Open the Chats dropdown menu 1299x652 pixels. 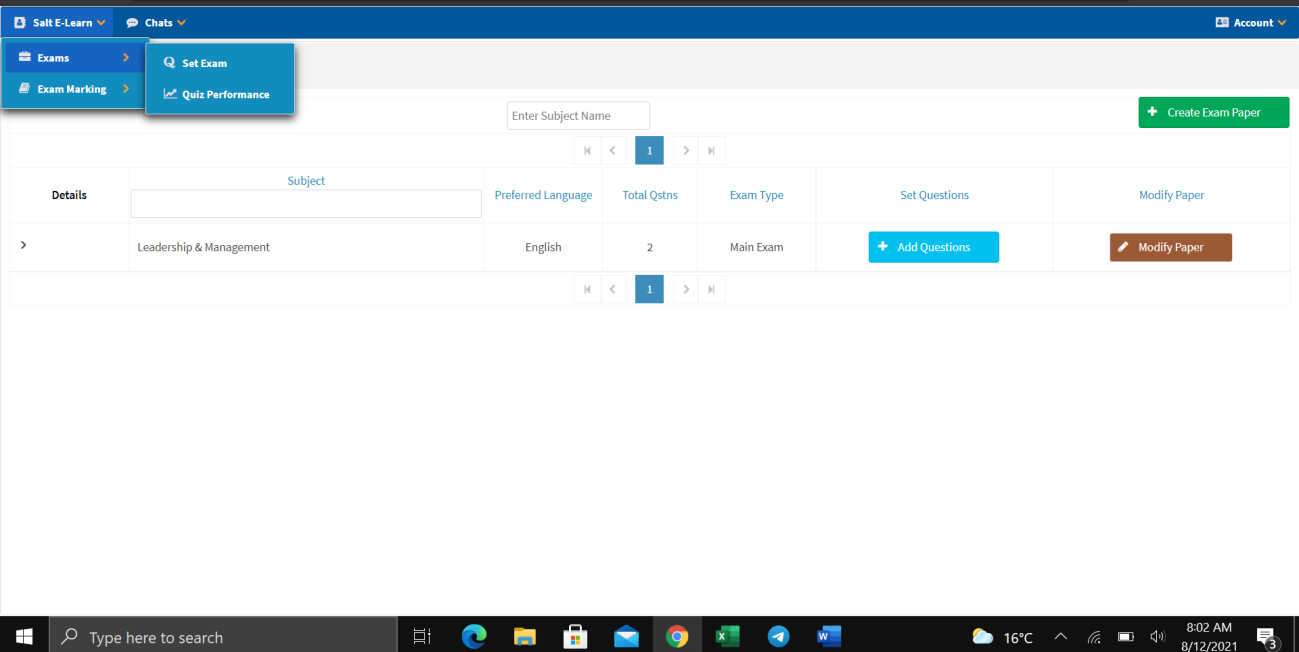157,23
